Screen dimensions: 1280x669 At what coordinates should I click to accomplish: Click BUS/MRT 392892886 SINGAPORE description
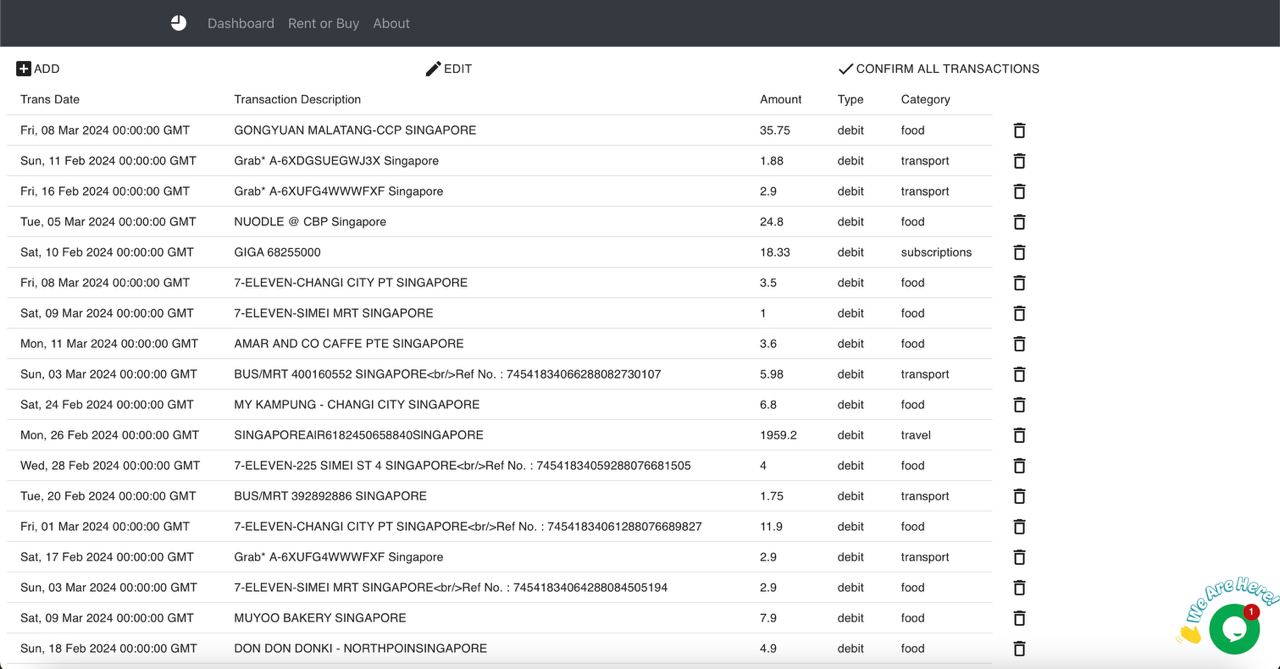[330, 496]
